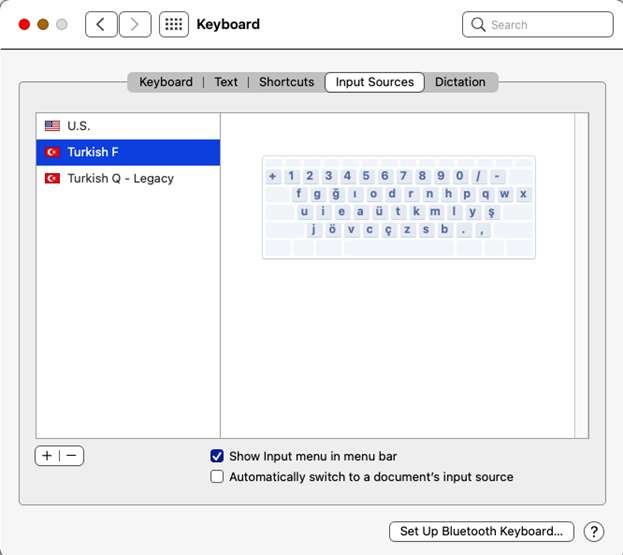Screen dimensions: 623x555
Task: Select Turkish Q - Legacy input source
Action: pyautogui.click(x=128, y=178)
